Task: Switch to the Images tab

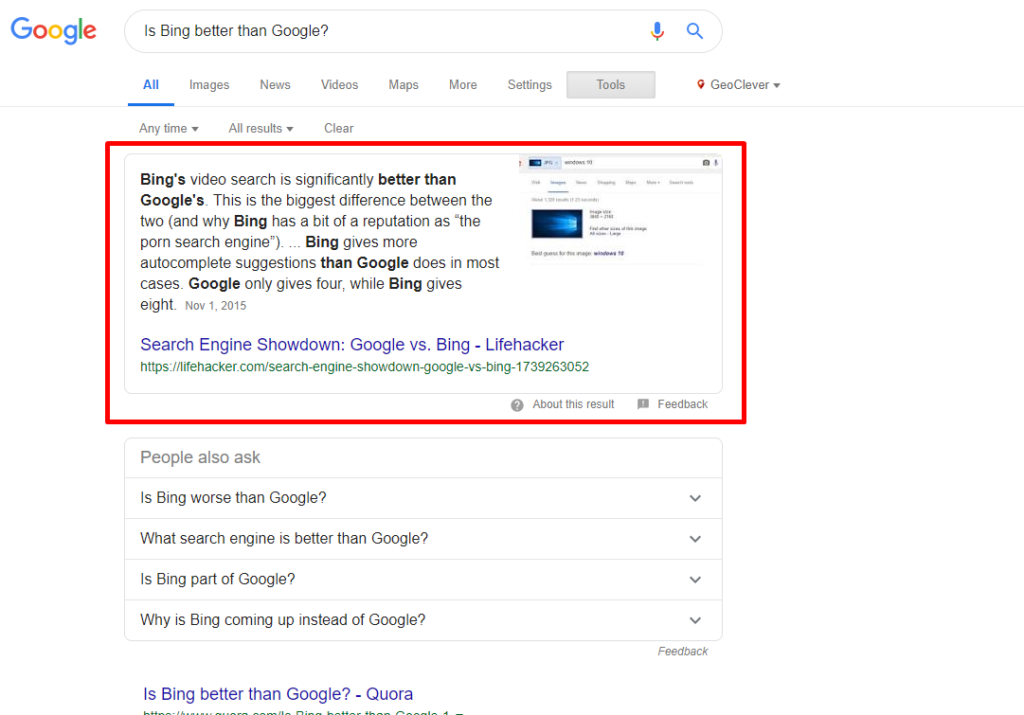Action: pos(209,85)
